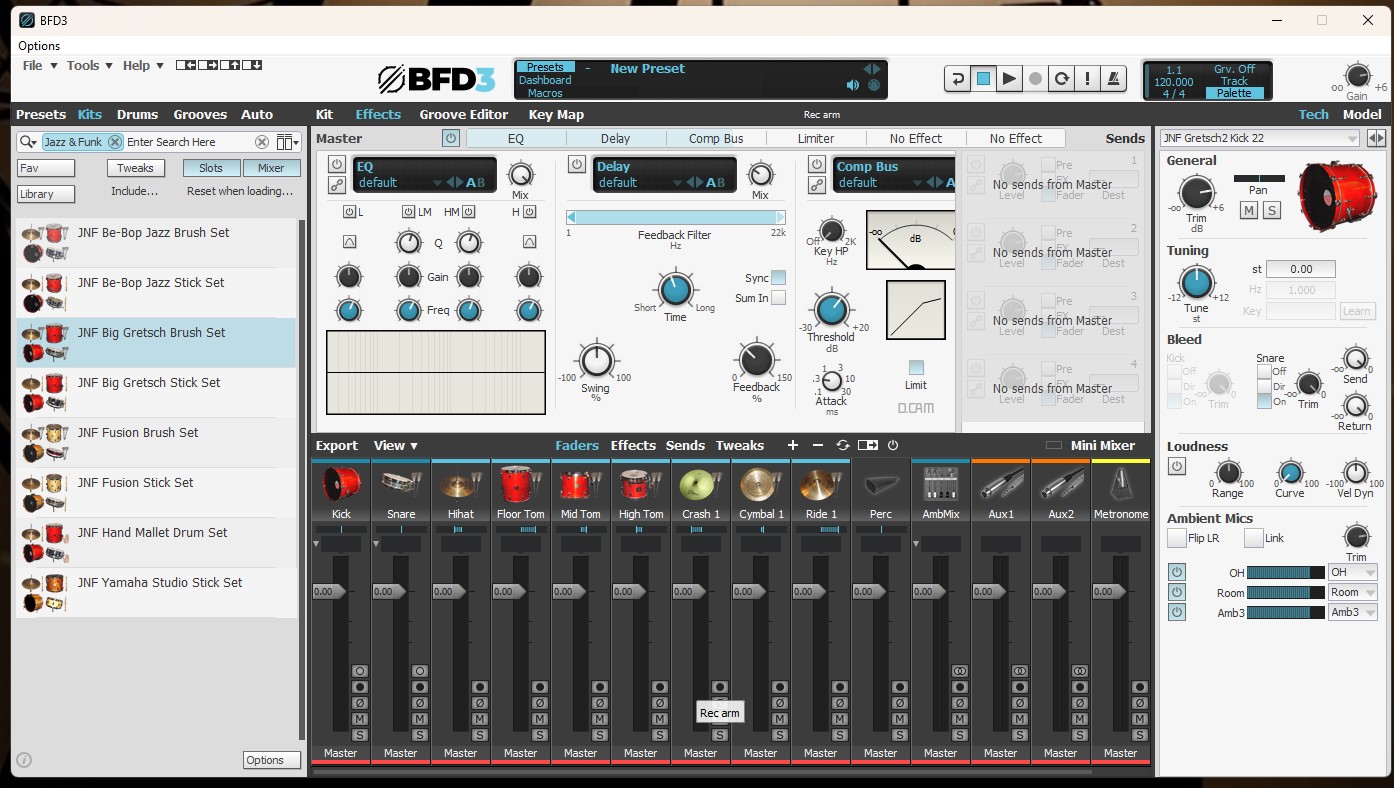
Task: Toggle the OH ambient mic power
Action: pyautogui.click(x=1177, y=573)
